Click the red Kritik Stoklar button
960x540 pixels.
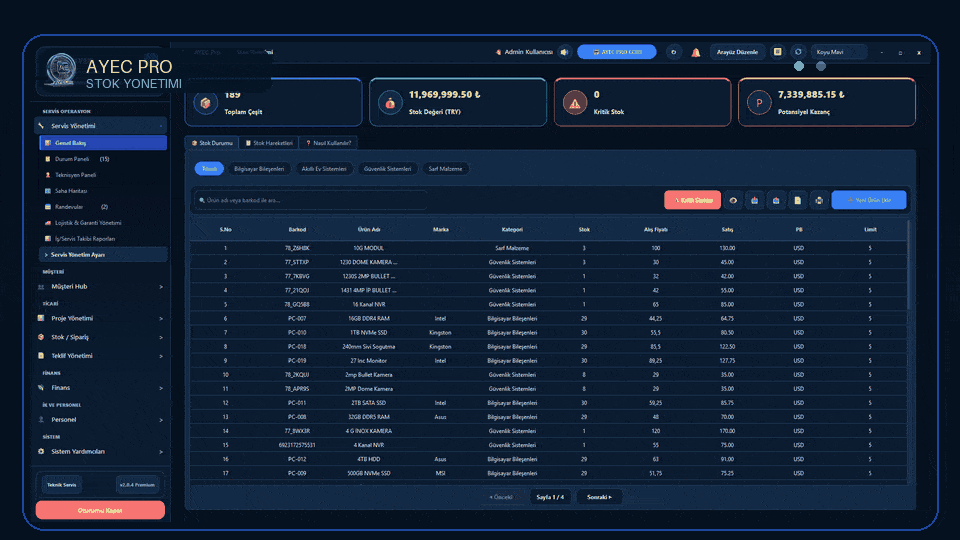pyautogui.click(x=692, y=200)
